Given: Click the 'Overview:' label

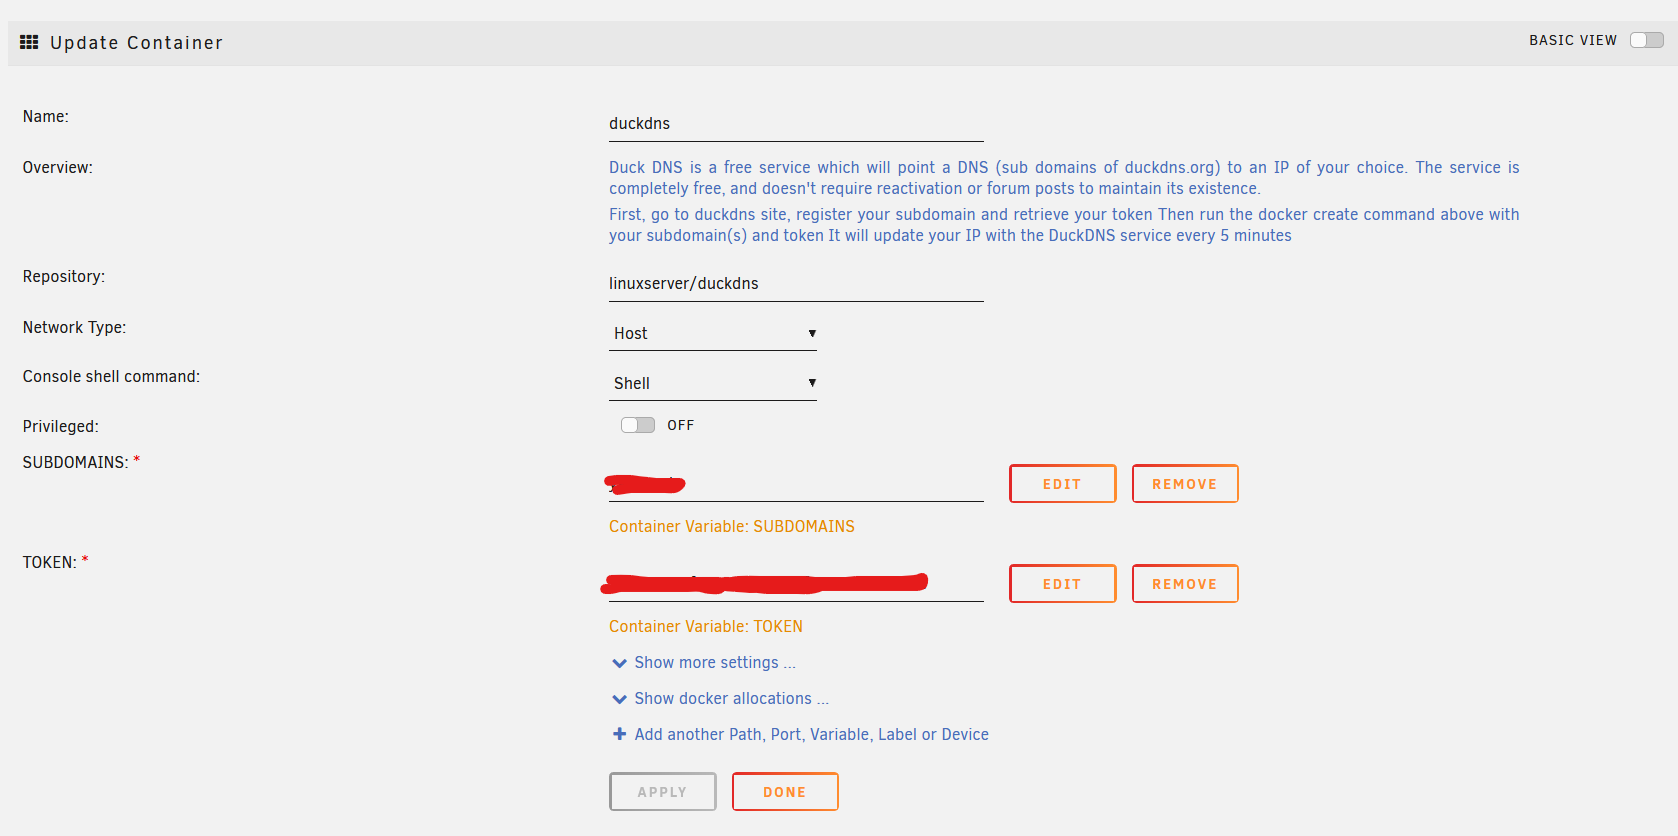Looking at the screenshot, I should (x=57, y=167).
